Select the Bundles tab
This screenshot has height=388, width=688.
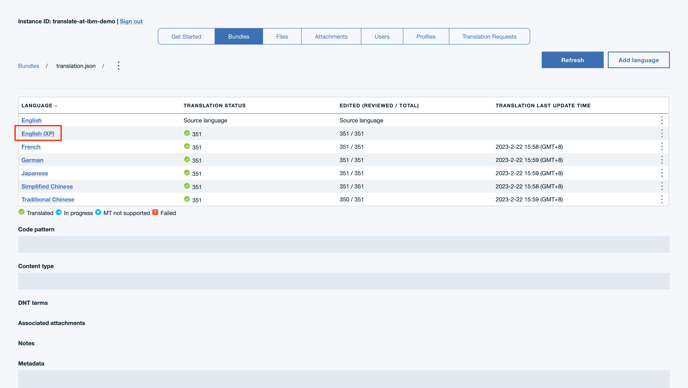[x=239, y=36]
